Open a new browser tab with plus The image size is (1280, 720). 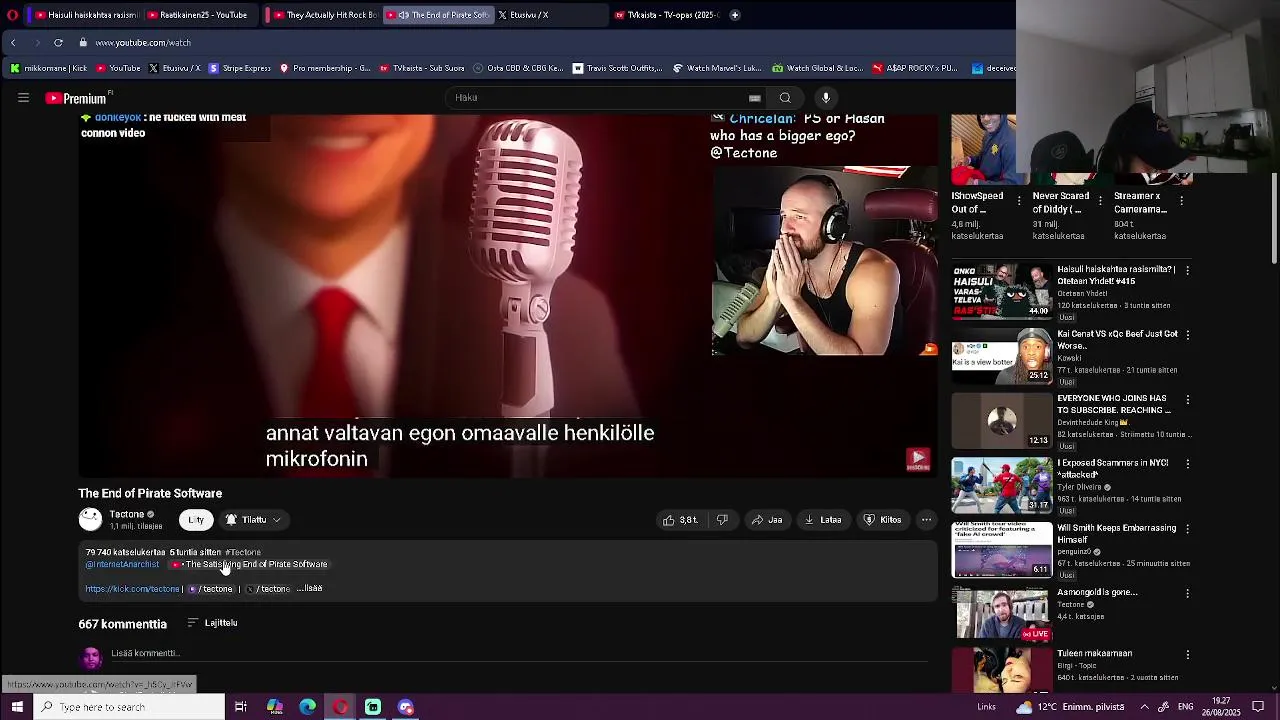pyautogui.click(x=735, y=15)
